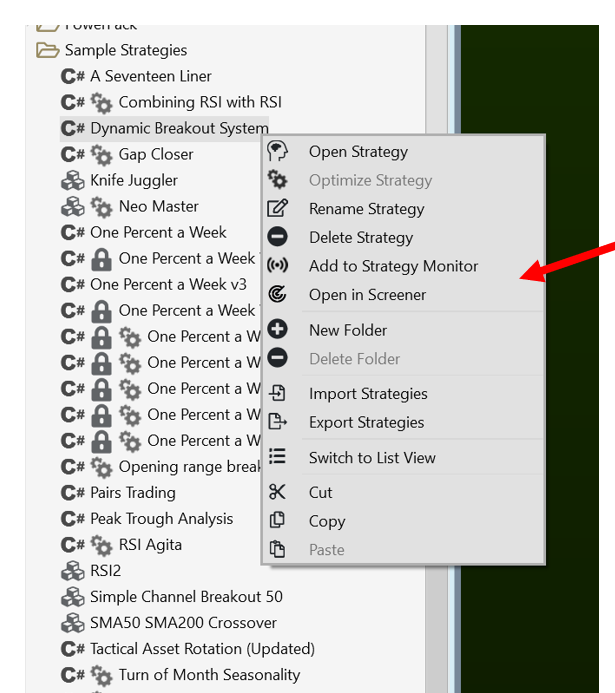Screen dimensions: 615x693
Task: Choose Switch to List View
Action: (x=372, y=458)
